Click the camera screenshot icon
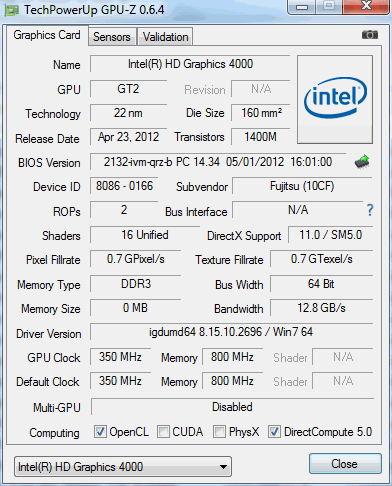 pyautogui.click(x=370, y=35)
